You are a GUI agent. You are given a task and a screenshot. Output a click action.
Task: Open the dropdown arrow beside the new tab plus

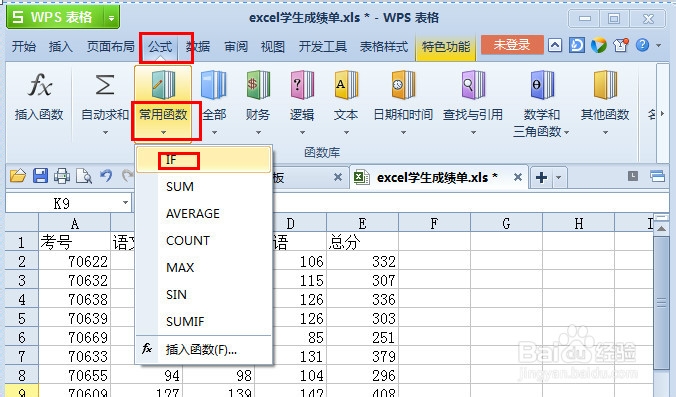click(x=559, y=177)
